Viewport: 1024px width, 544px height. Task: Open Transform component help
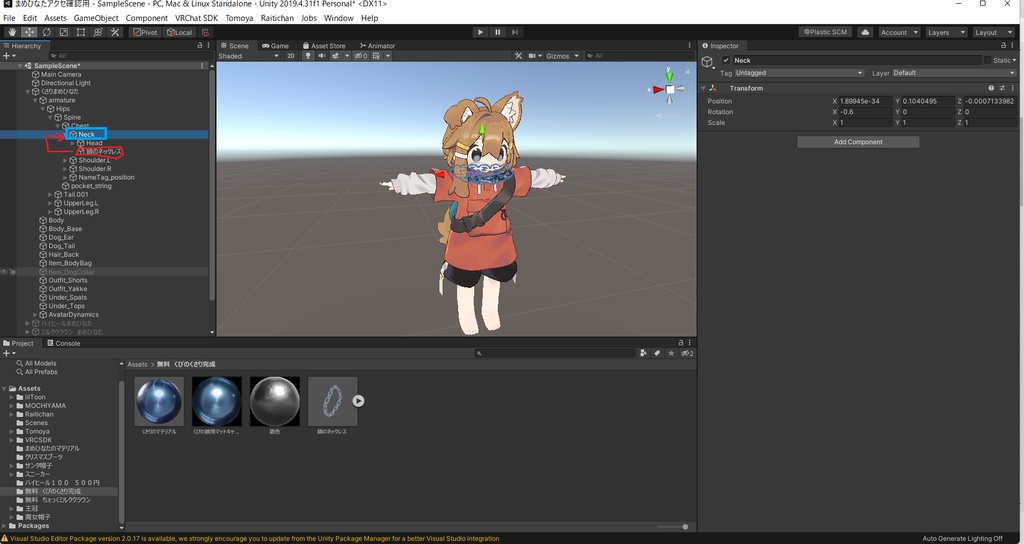pos(991,88)
